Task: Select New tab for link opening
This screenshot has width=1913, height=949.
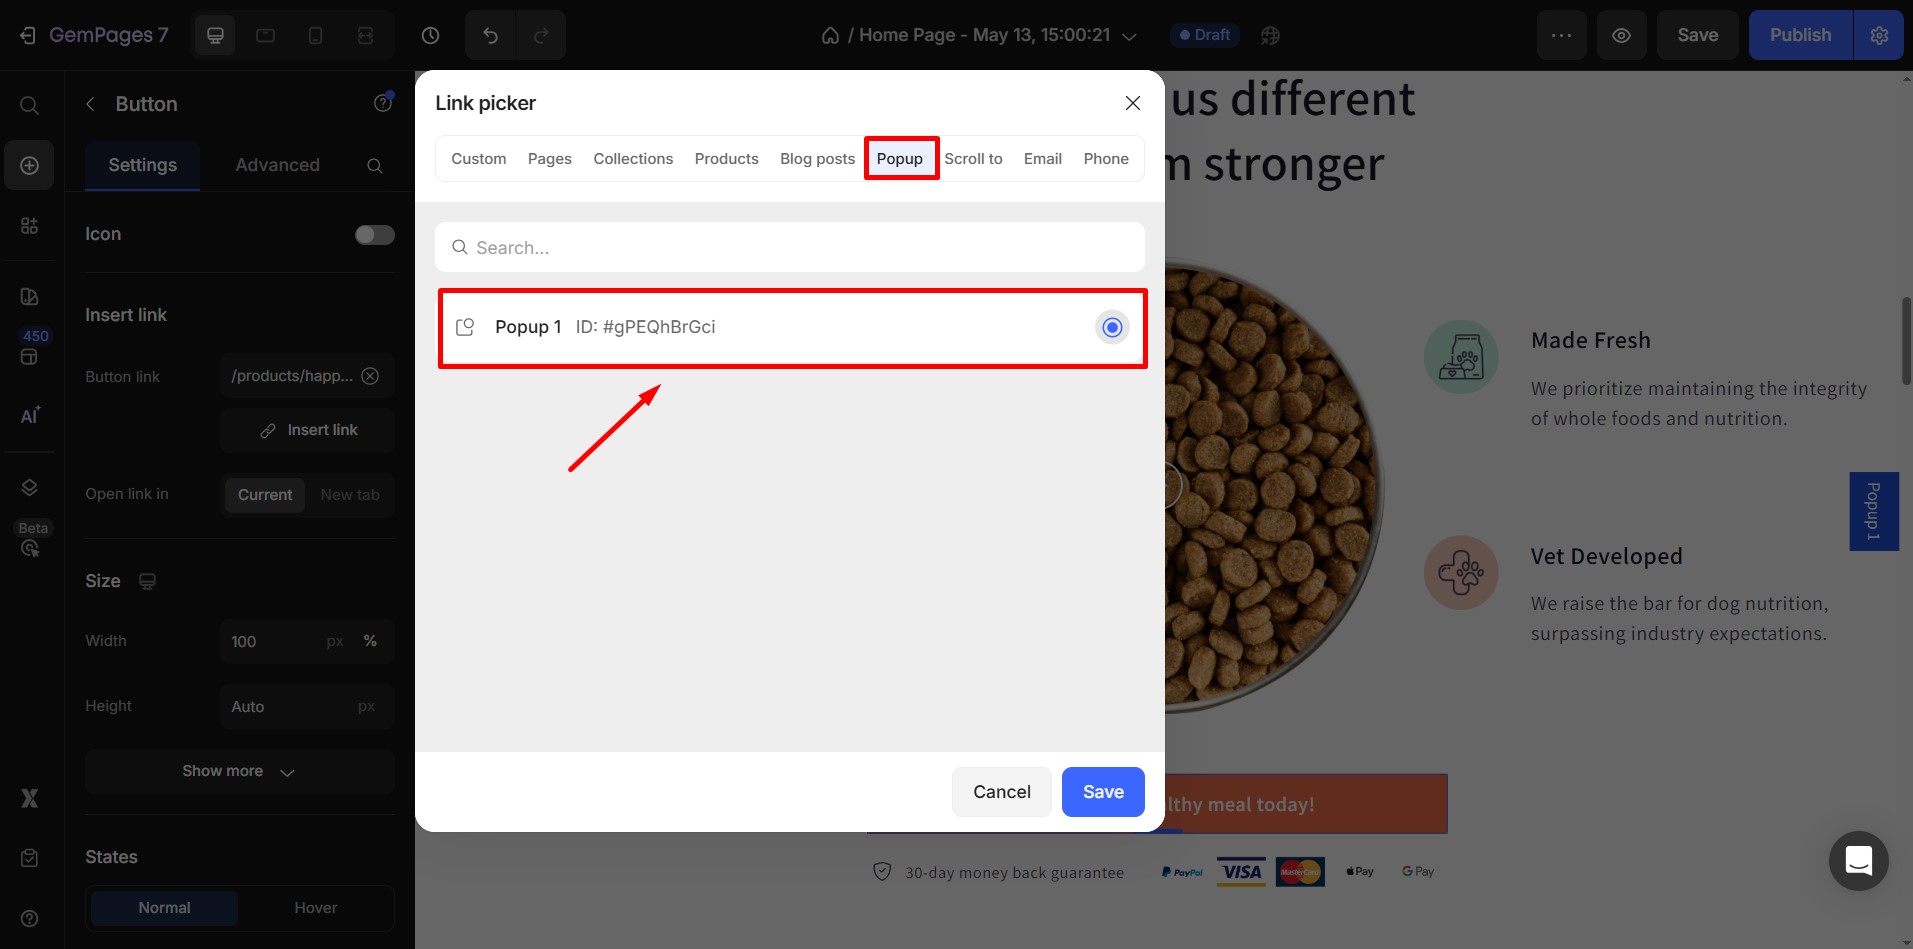Action: pos(349,494)
